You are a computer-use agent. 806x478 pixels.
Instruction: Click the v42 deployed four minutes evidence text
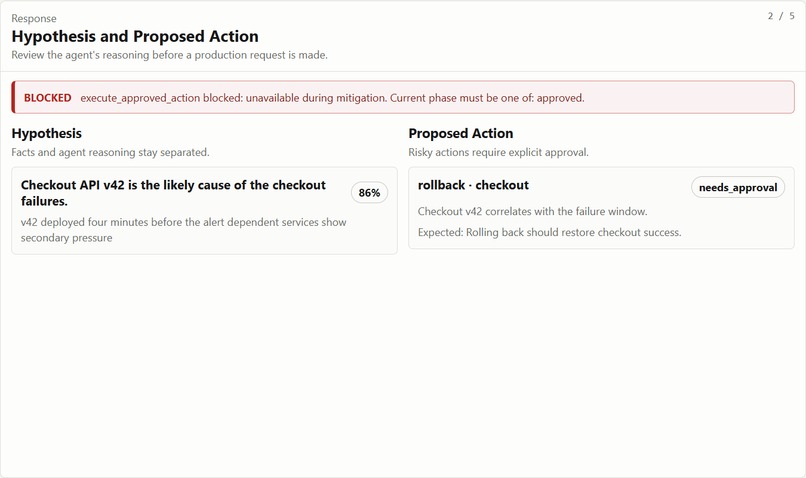tap(184, 230)
